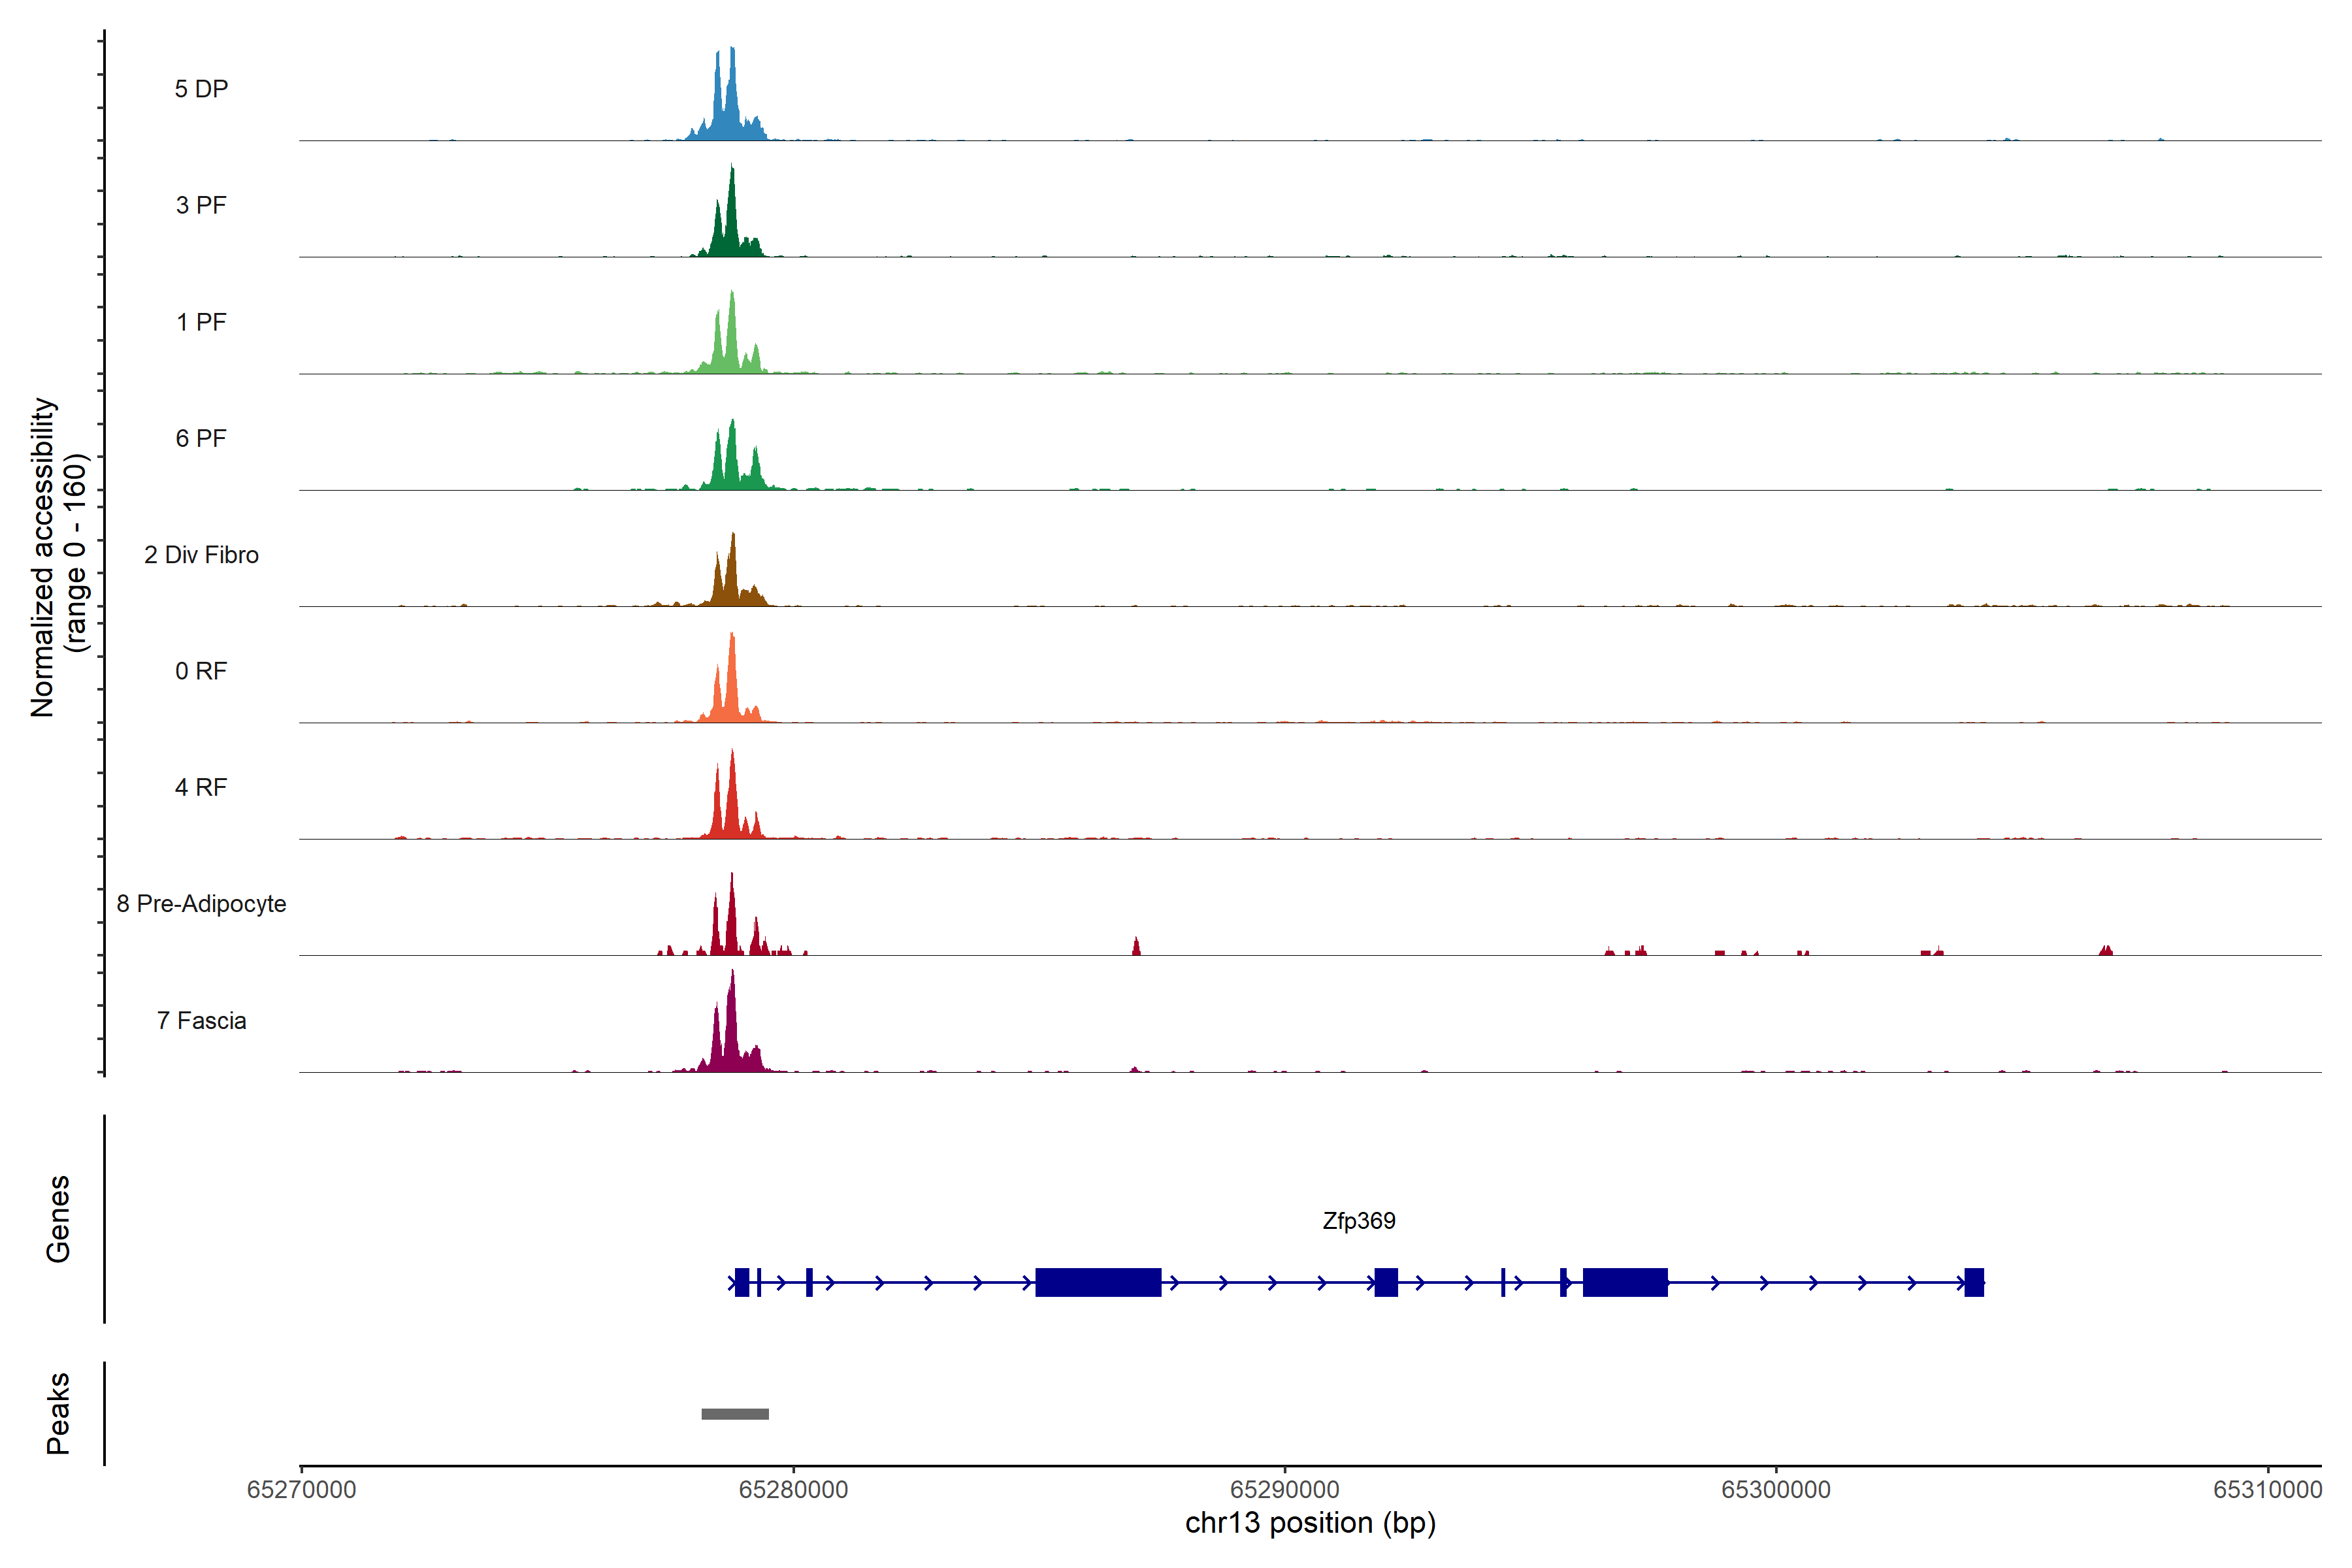Select the 0 RF track label
The image size is (2352, 1568).
tap(201, 671)
